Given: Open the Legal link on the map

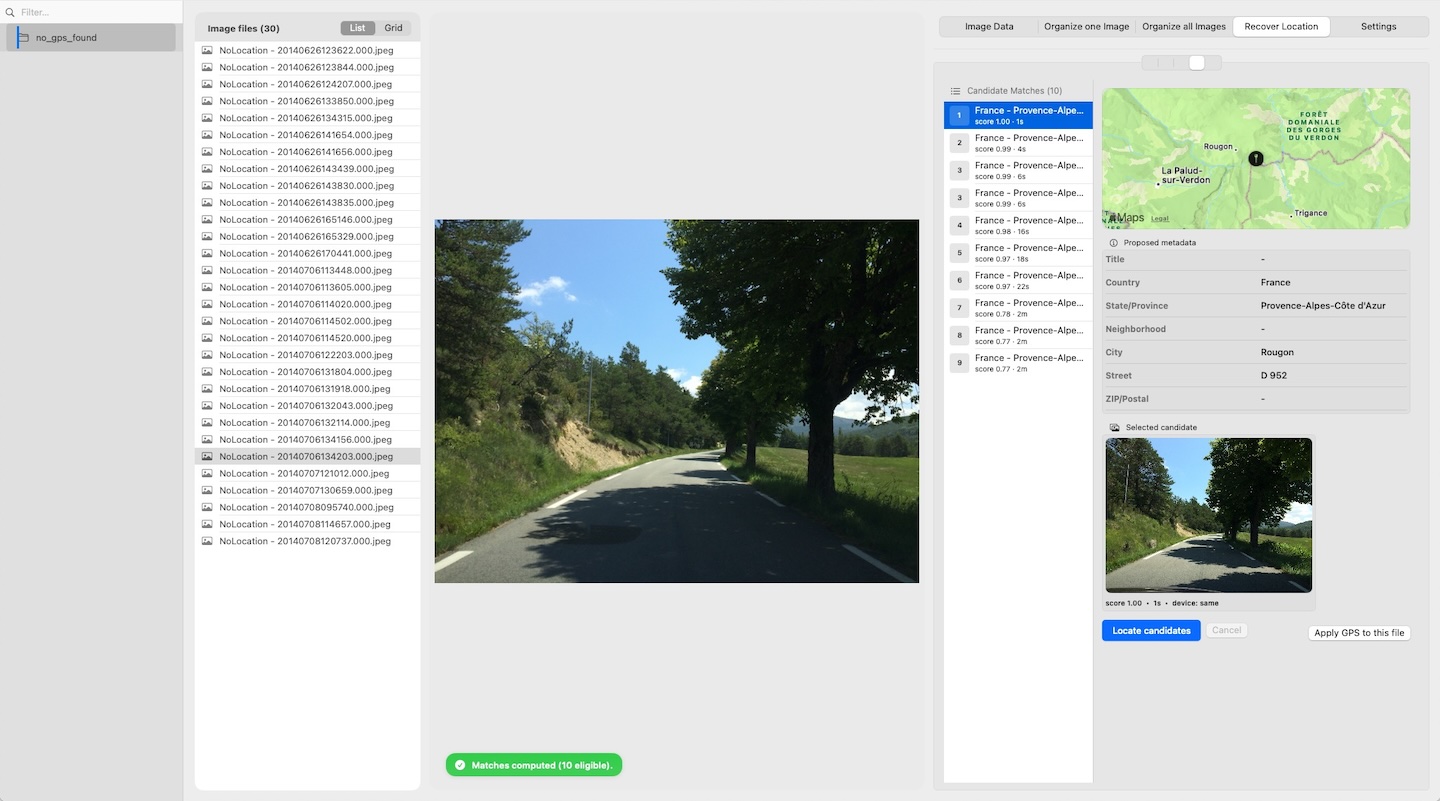Looking at the screenshot, I should [x=1159, y=218].
